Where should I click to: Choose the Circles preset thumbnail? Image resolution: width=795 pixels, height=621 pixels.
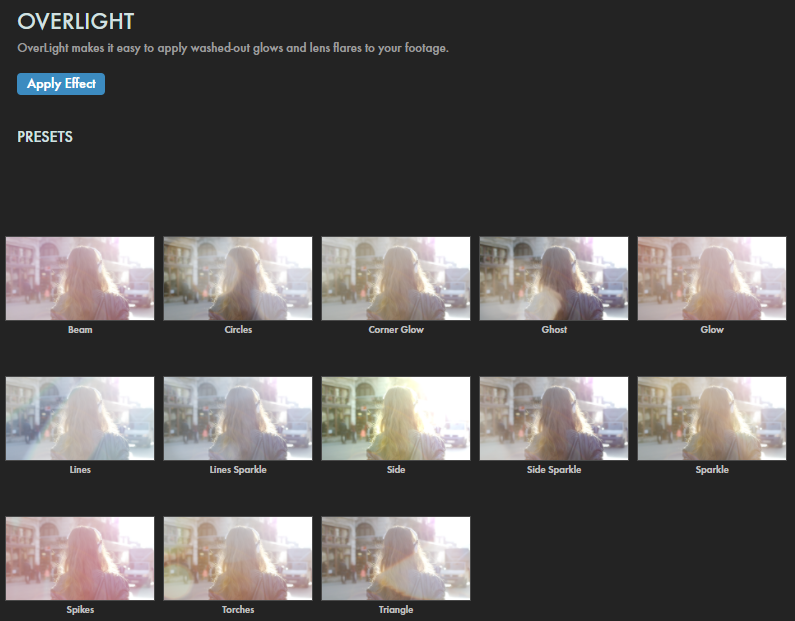coord(238,278)
